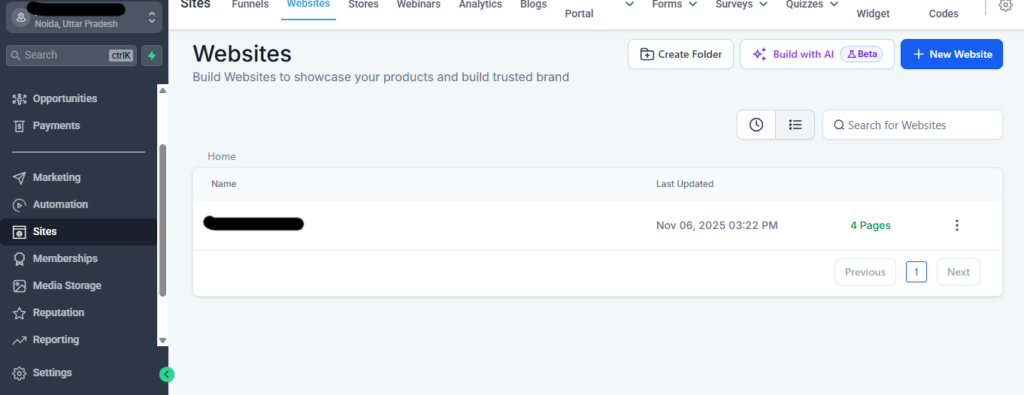
Task: Open the Widget tab
Action: point(873,14)
